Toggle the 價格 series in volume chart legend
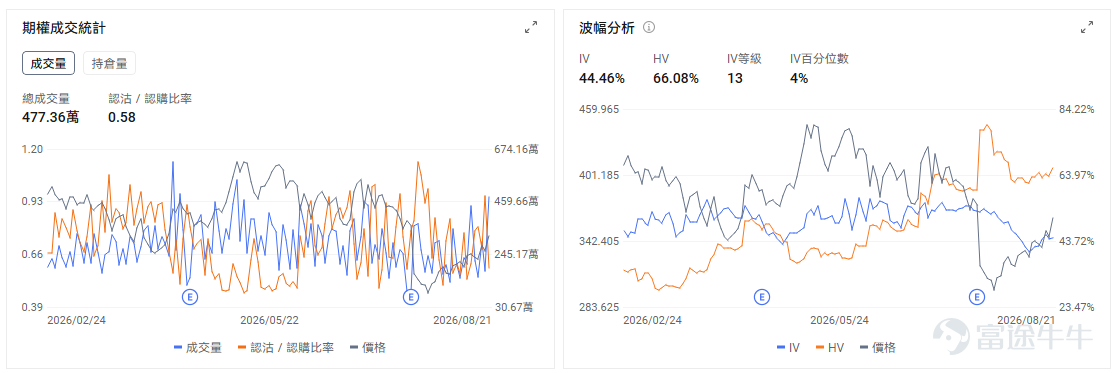The height and width of the screenshot is (373, 1113). click(x=368, y=347)
